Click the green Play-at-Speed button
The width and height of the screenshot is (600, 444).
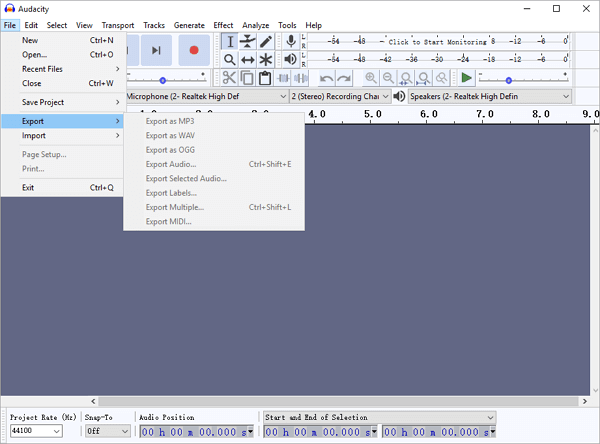[466, 78]
